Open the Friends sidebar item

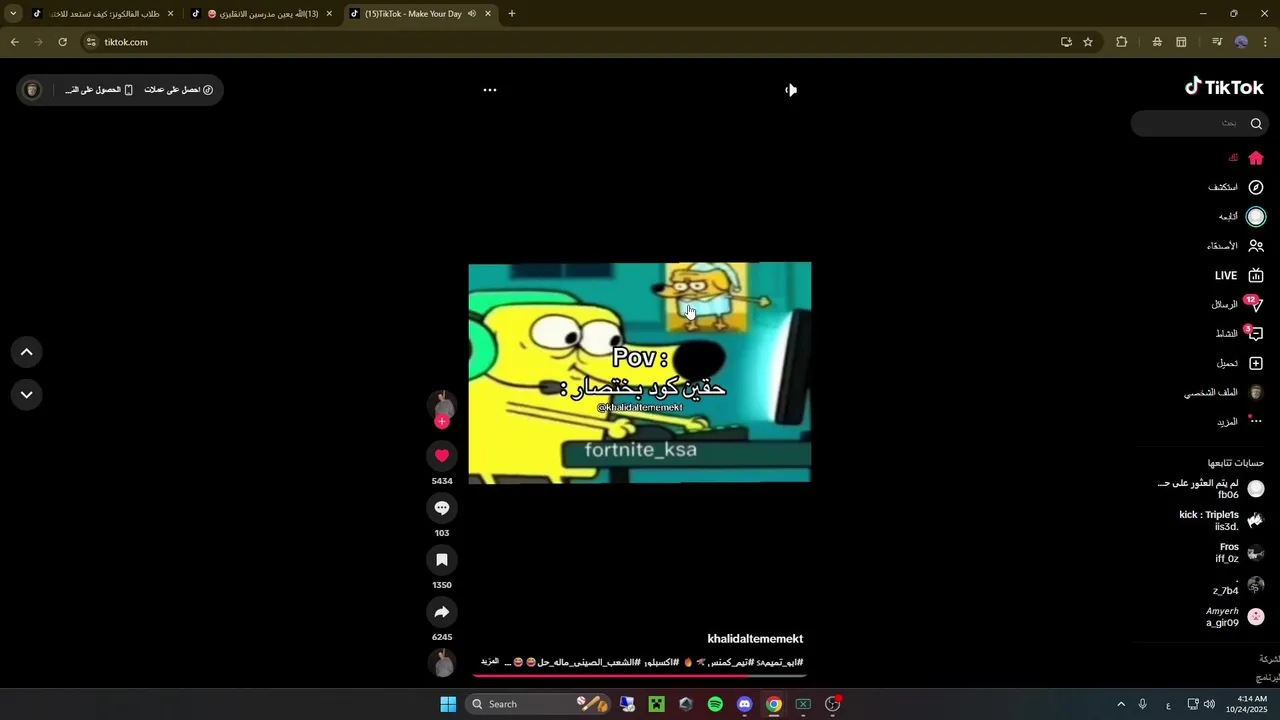coord(1237,246)
